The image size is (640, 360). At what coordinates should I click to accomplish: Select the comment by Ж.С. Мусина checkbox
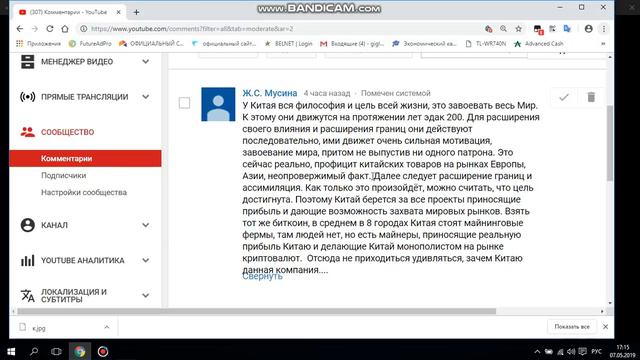(184, 103)
